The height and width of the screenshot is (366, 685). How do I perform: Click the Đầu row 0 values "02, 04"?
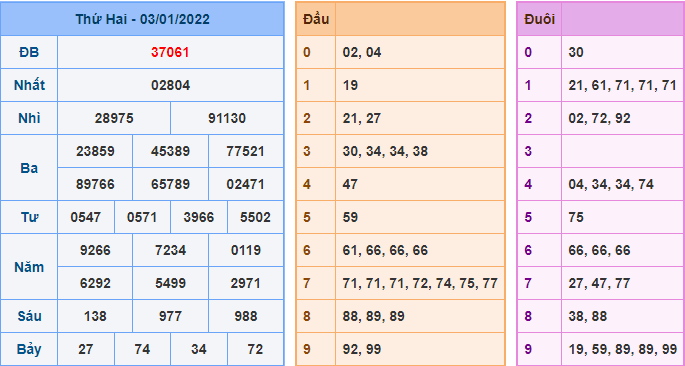point(362,52)
